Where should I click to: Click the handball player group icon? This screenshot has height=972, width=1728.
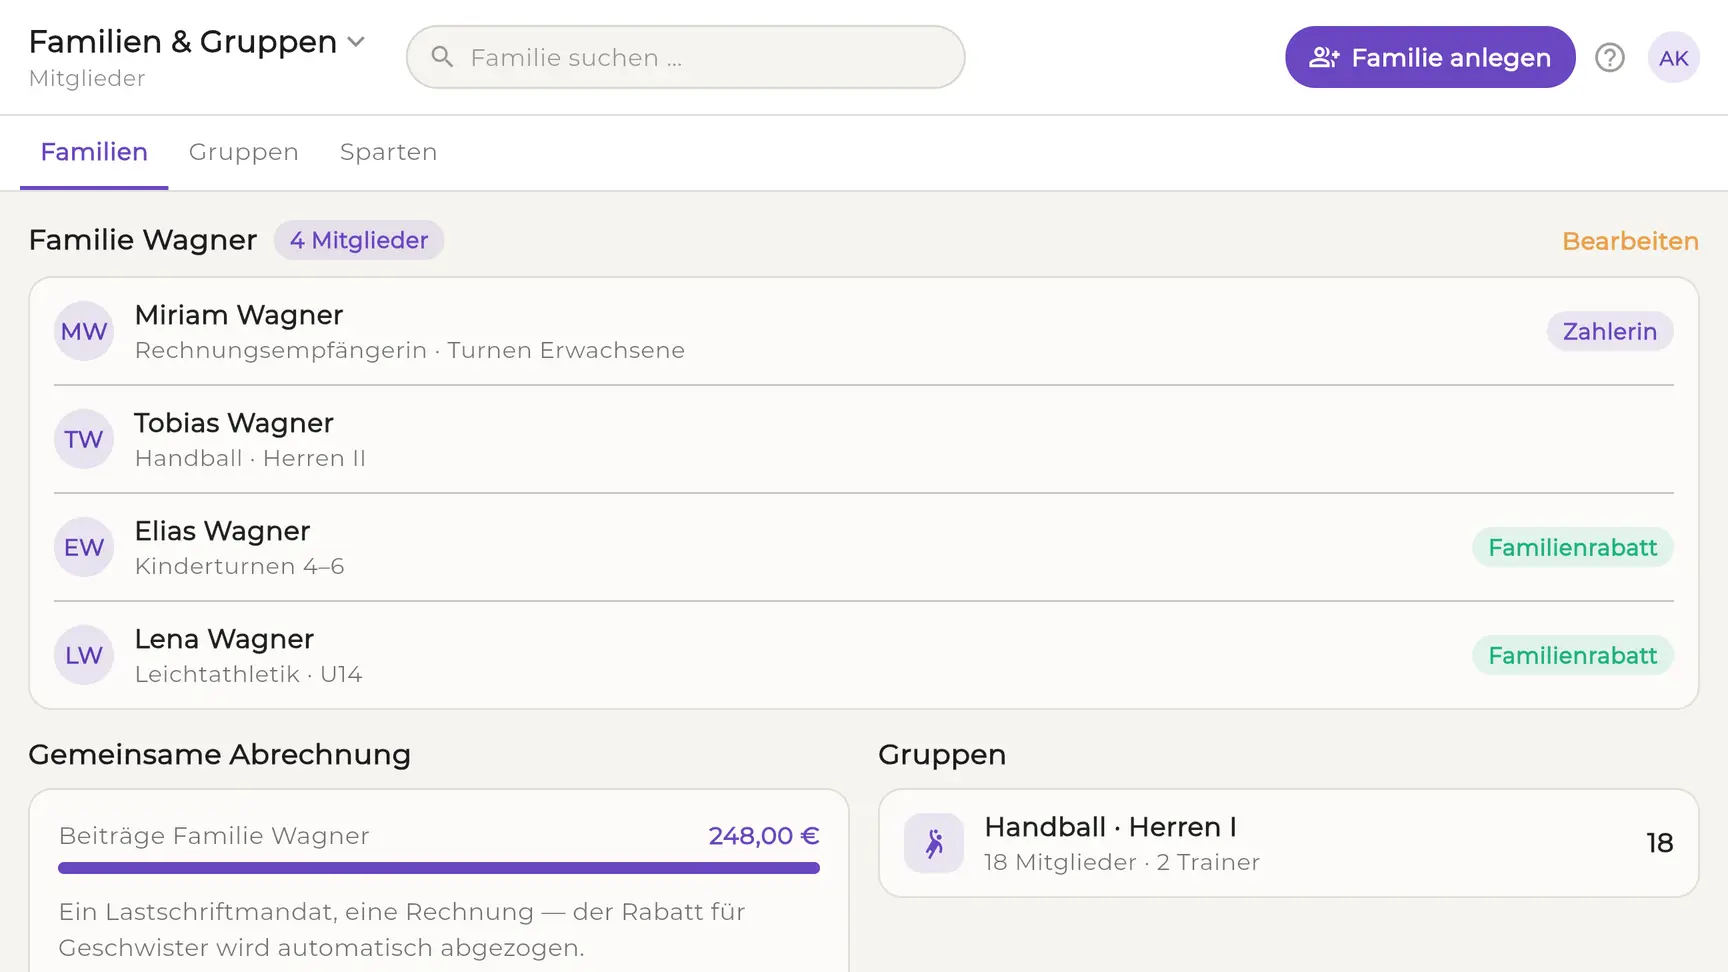[x=934, y=843]
